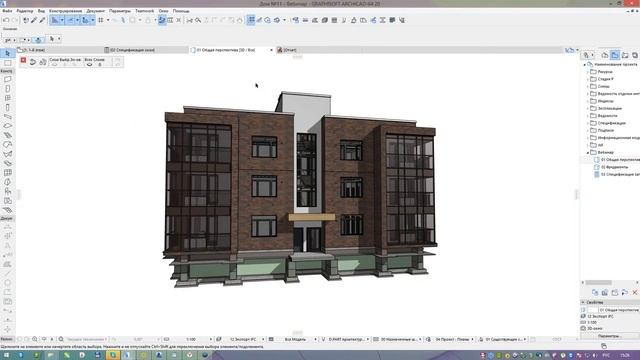Select the Arrow tool in toolbox
The width and height of the screenshot is (640, 360).
(7, 53)
